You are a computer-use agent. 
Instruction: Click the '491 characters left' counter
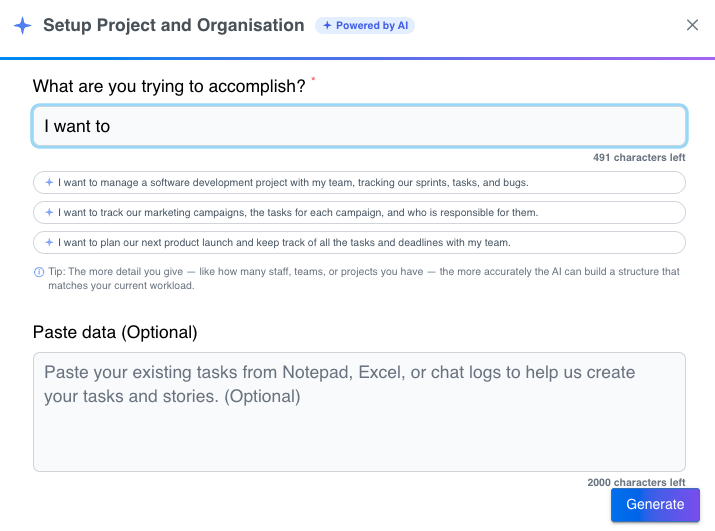(639, 158)
